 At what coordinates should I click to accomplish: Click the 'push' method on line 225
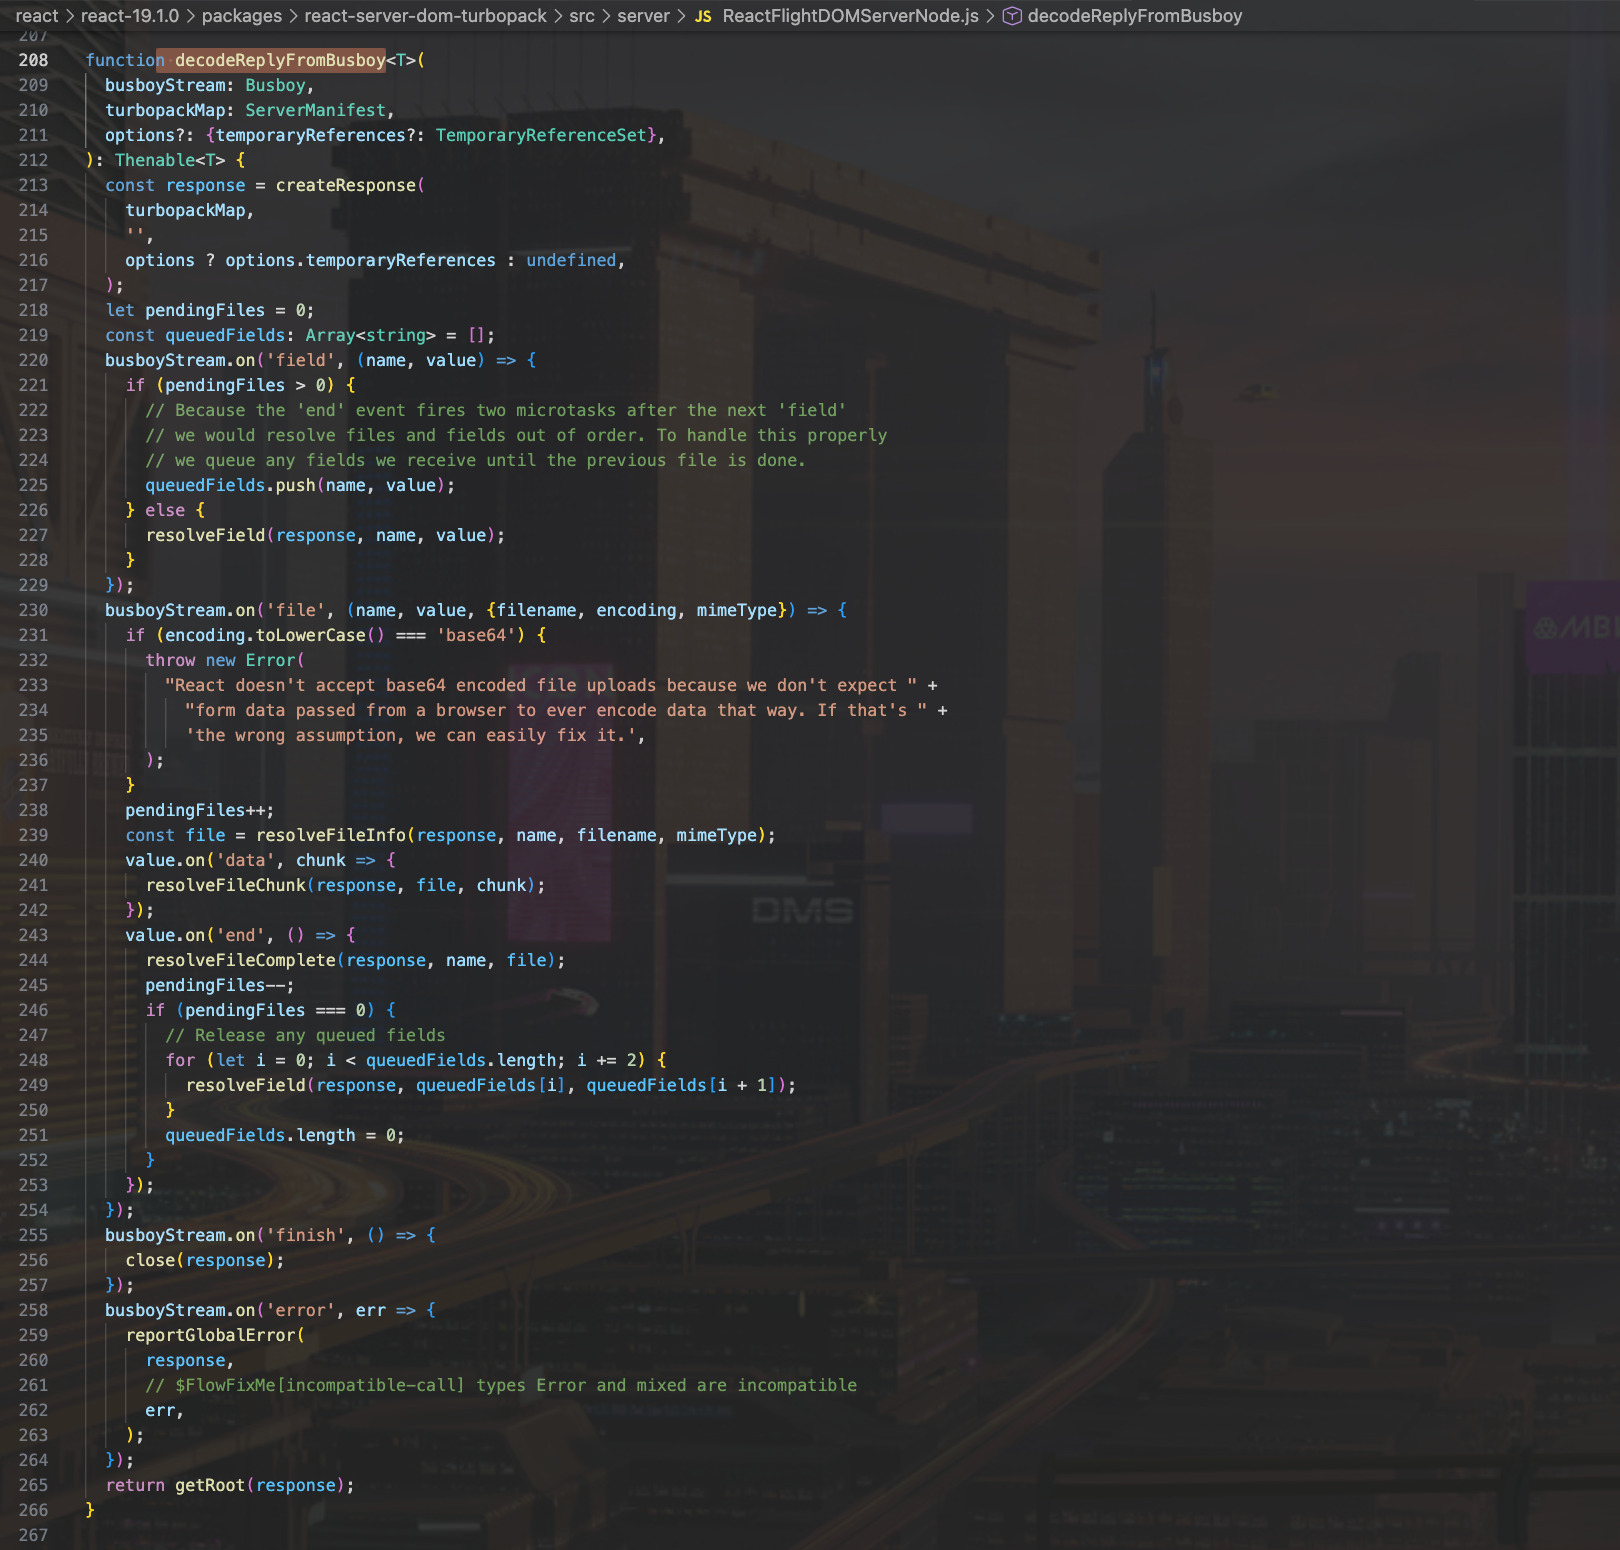[295, 485]
